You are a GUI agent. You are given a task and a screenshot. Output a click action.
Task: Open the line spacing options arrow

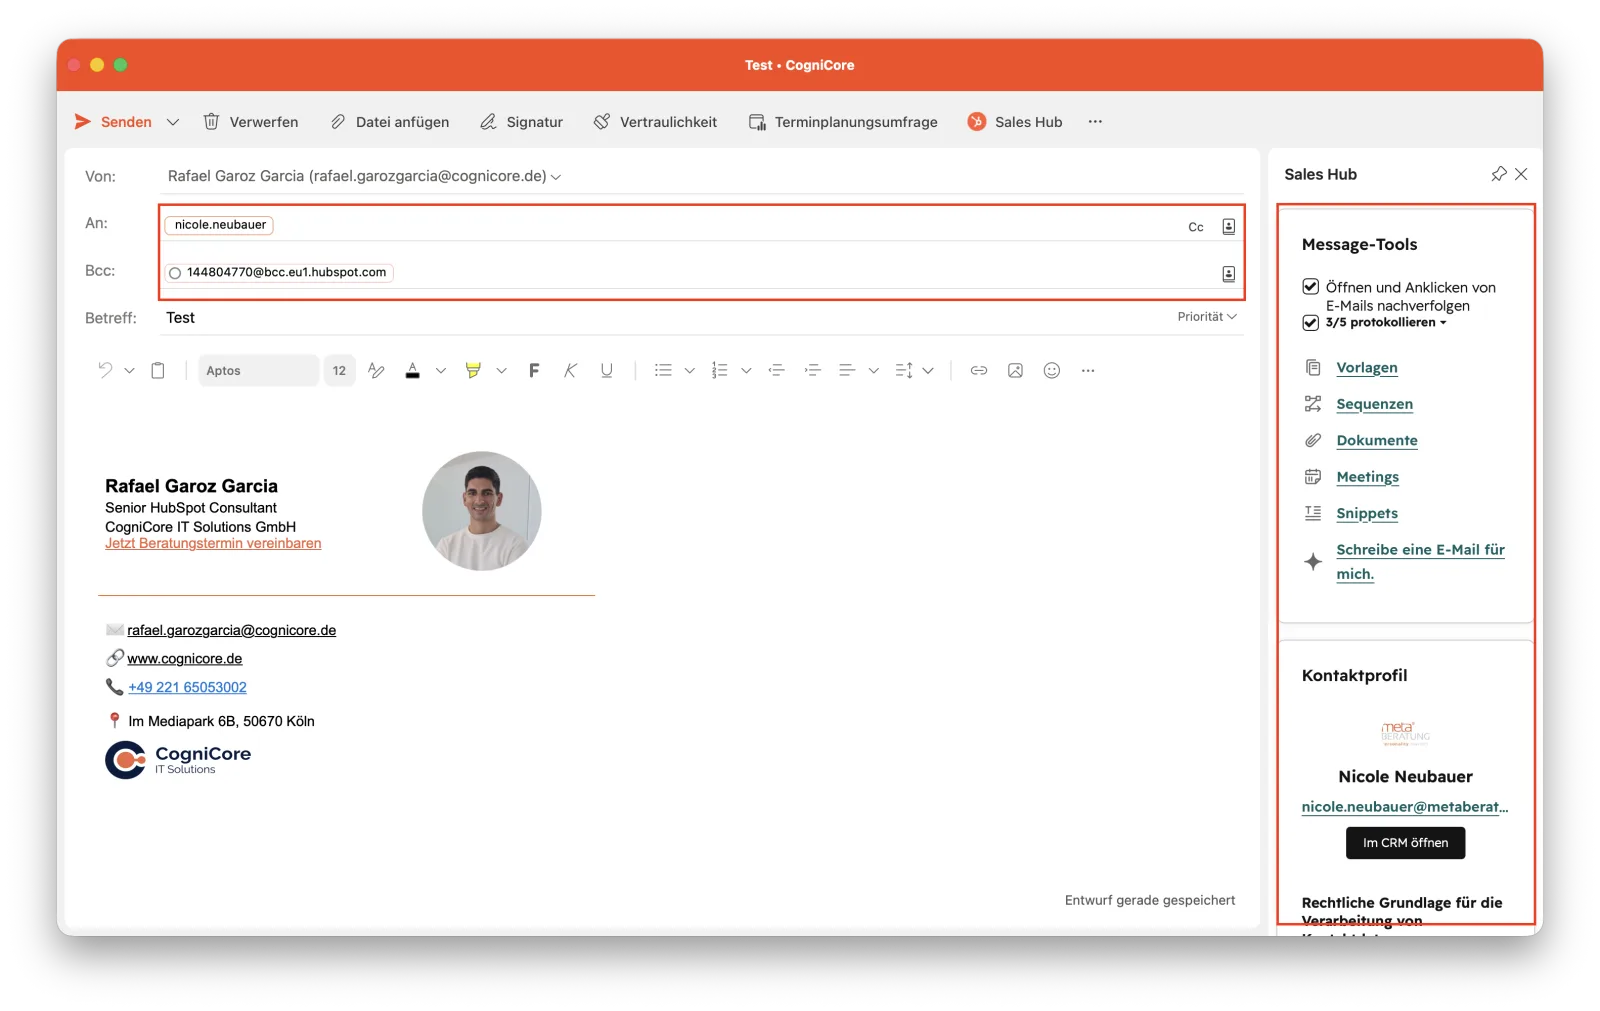click(929, 371)
